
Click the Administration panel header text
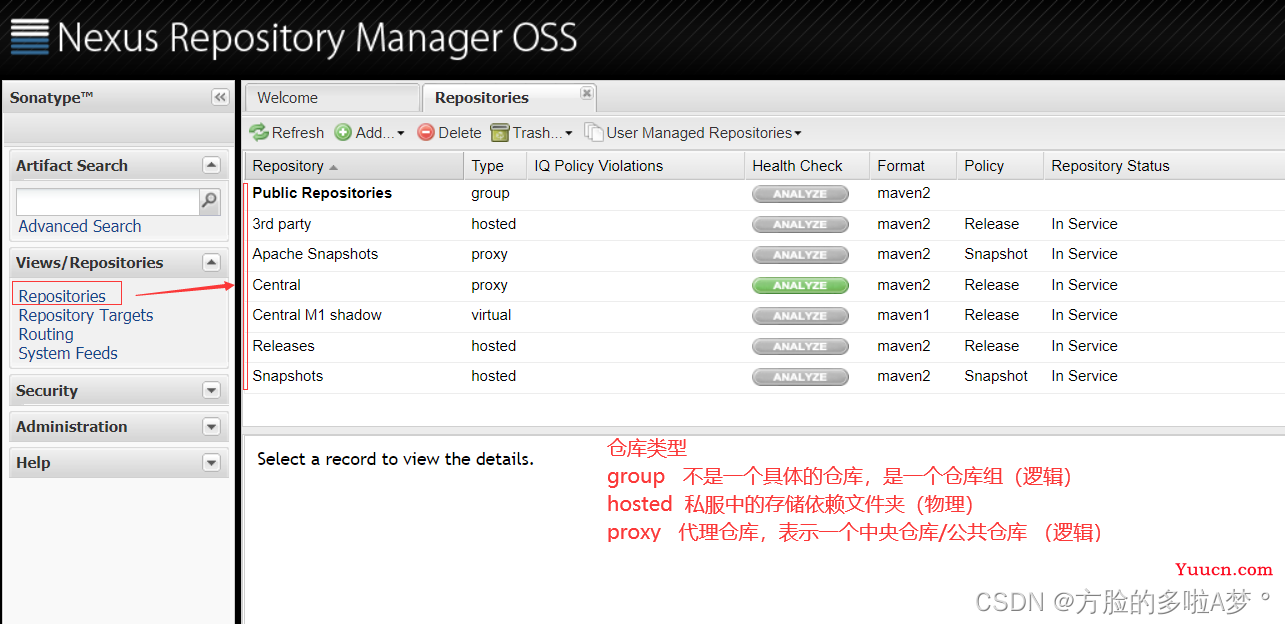tap(72, 426)
